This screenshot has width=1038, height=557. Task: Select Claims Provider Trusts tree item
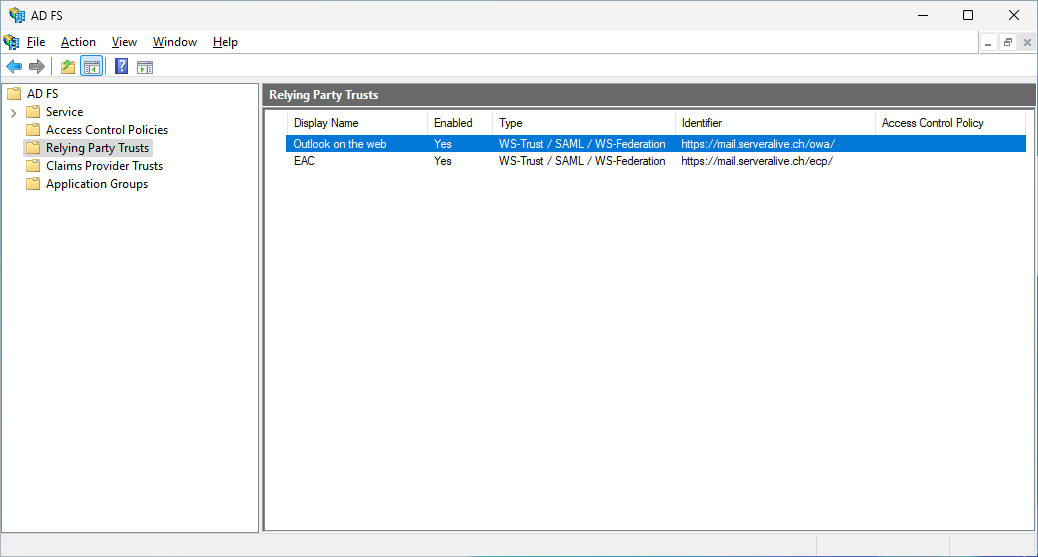(x=104, y=166)
